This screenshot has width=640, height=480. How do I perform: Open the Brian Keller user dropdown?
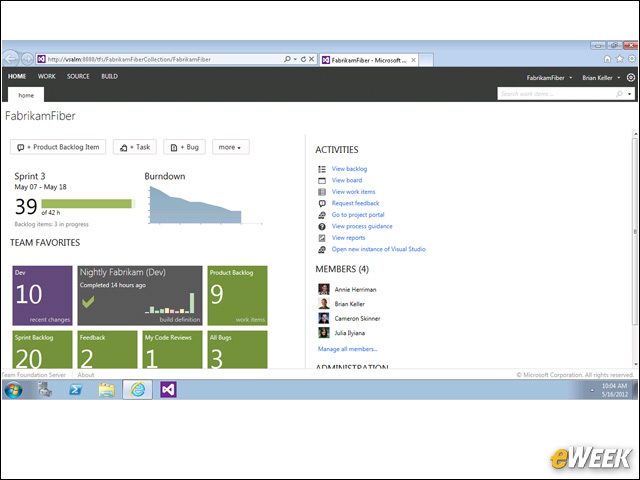(x=601, y=78)
